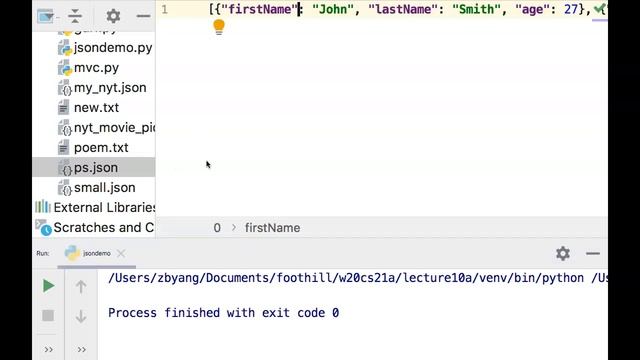Collapse all in project tree
The width and height of the screenshot is (640, 360).
coord(75,16)
